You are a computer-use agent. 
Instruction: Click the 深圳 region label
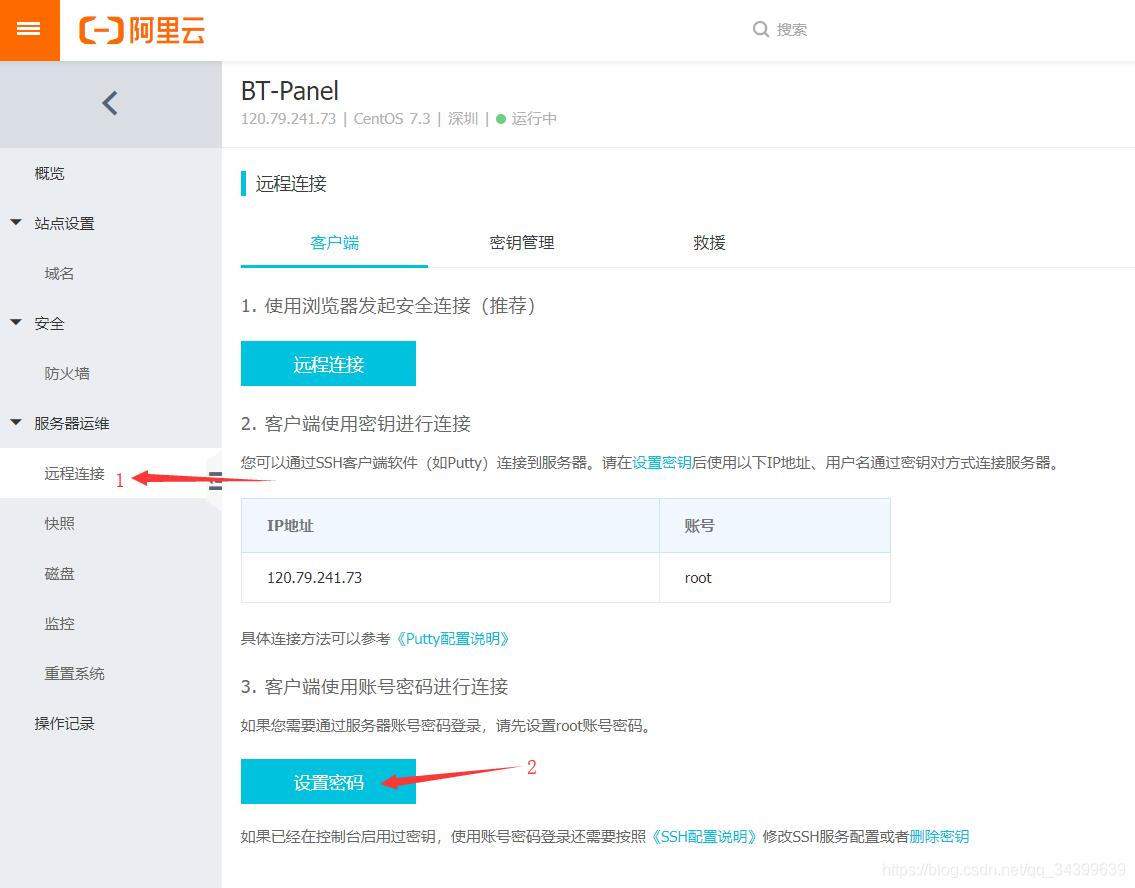463,119
